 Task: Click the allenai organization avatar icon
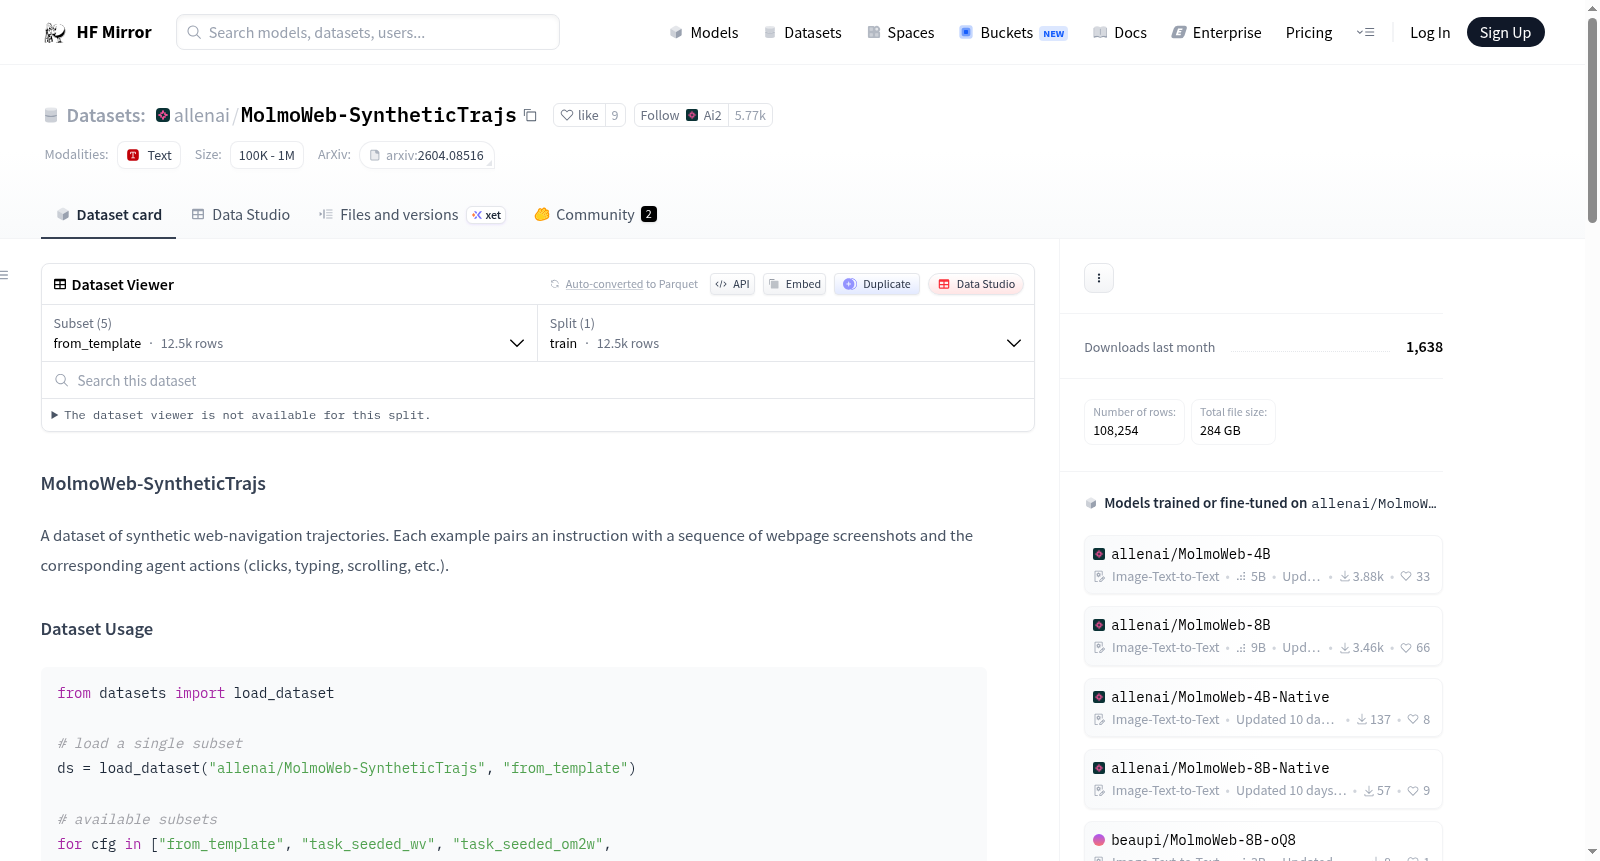[163, 115]
